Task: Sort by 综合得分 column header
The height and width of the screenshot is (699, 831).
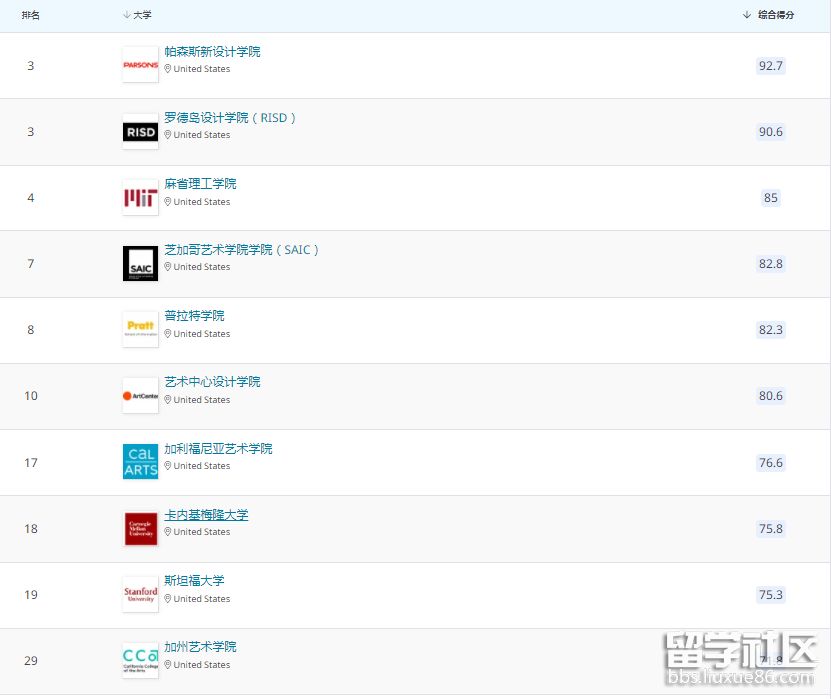Action: pos(775,15)
